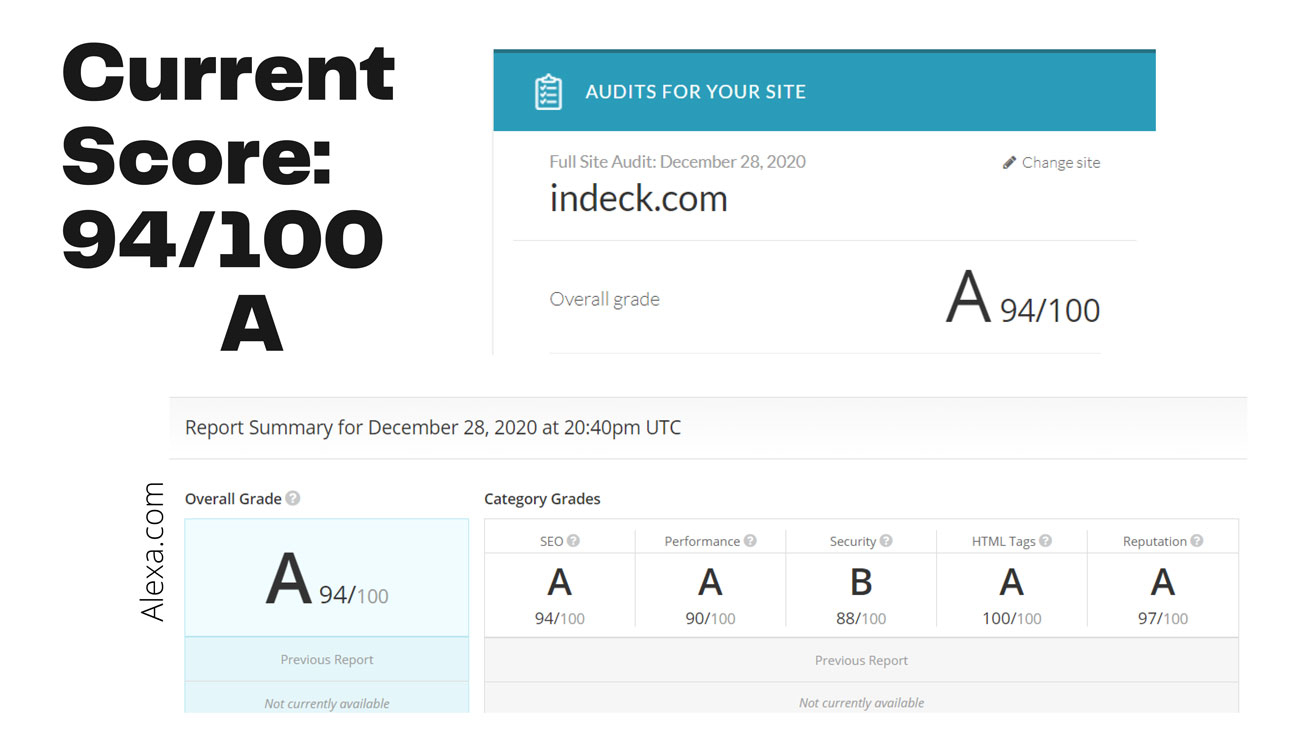
Task: Click the Reputation help question mark icon
Action: click(x=1197, y=541)
